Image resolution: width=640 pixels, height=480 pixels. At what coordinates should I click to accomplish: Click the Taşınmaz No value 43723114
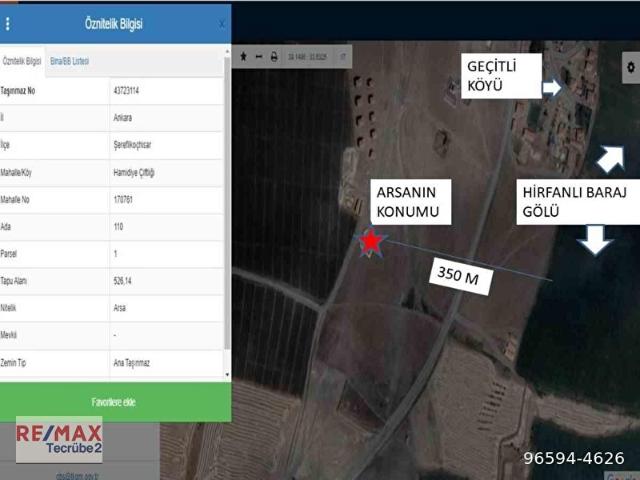(128, 90)
